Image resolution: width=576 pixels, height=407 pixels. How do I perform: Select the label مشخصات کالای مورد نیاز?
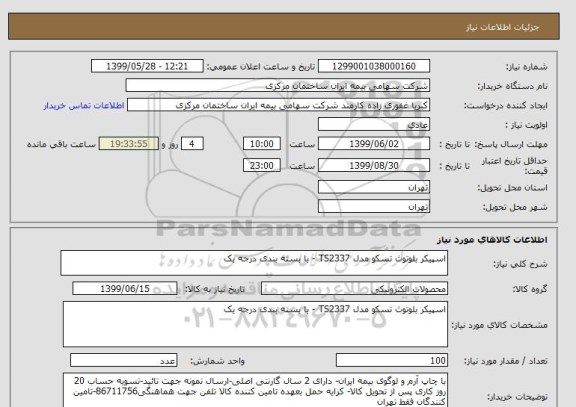[x=499, y=325]
